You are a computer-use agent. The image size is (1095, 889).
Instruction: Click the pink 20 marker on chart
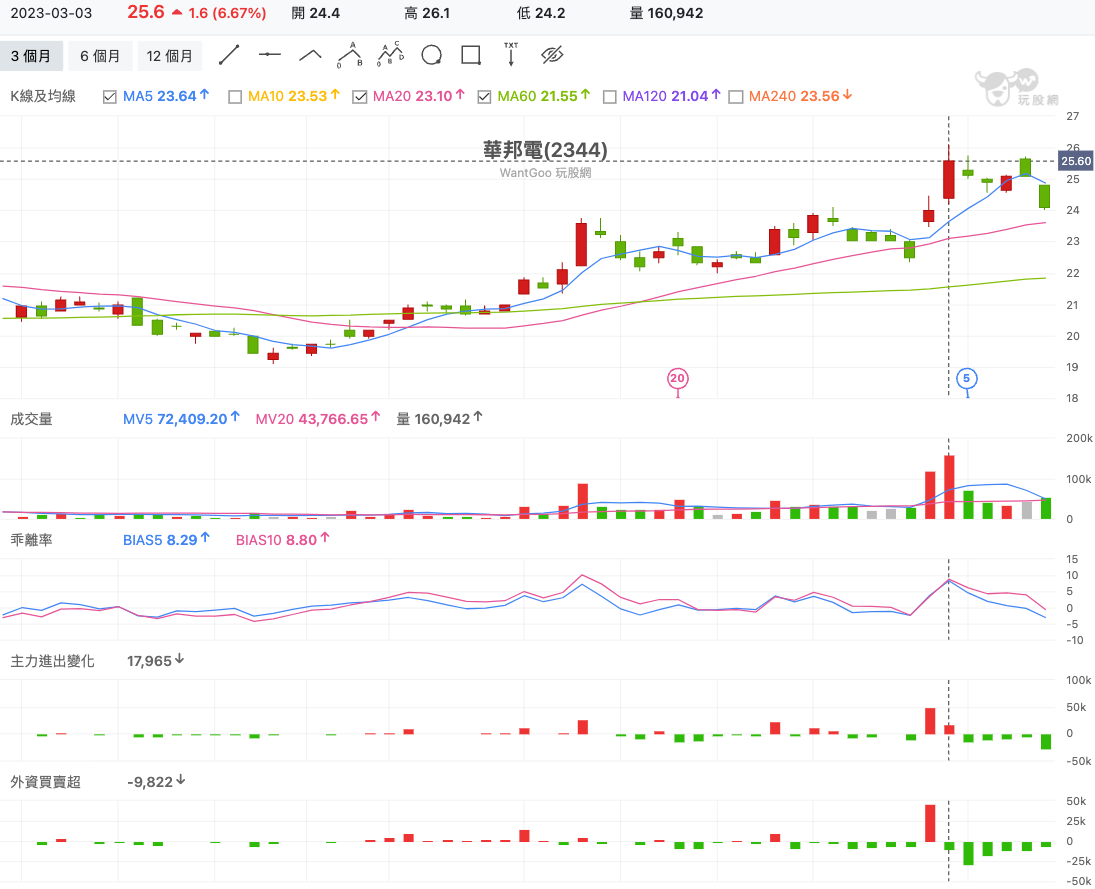(677, 379)
